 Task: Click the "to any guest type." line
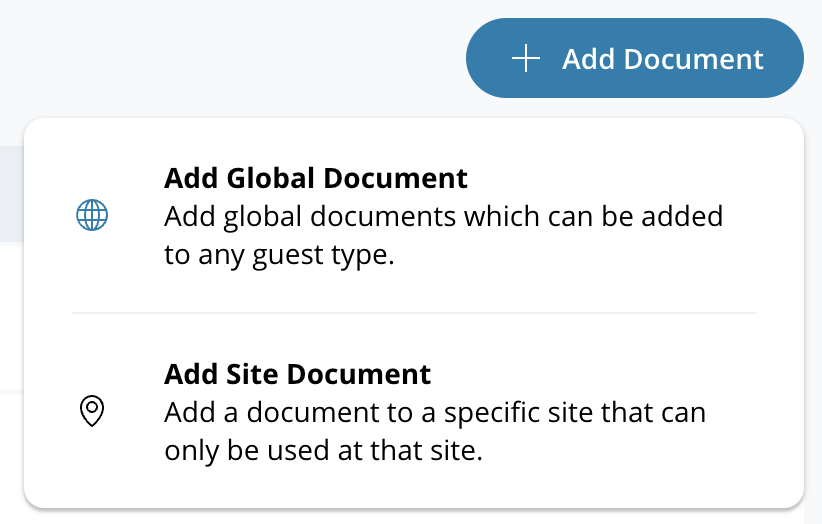coord(279,256)
